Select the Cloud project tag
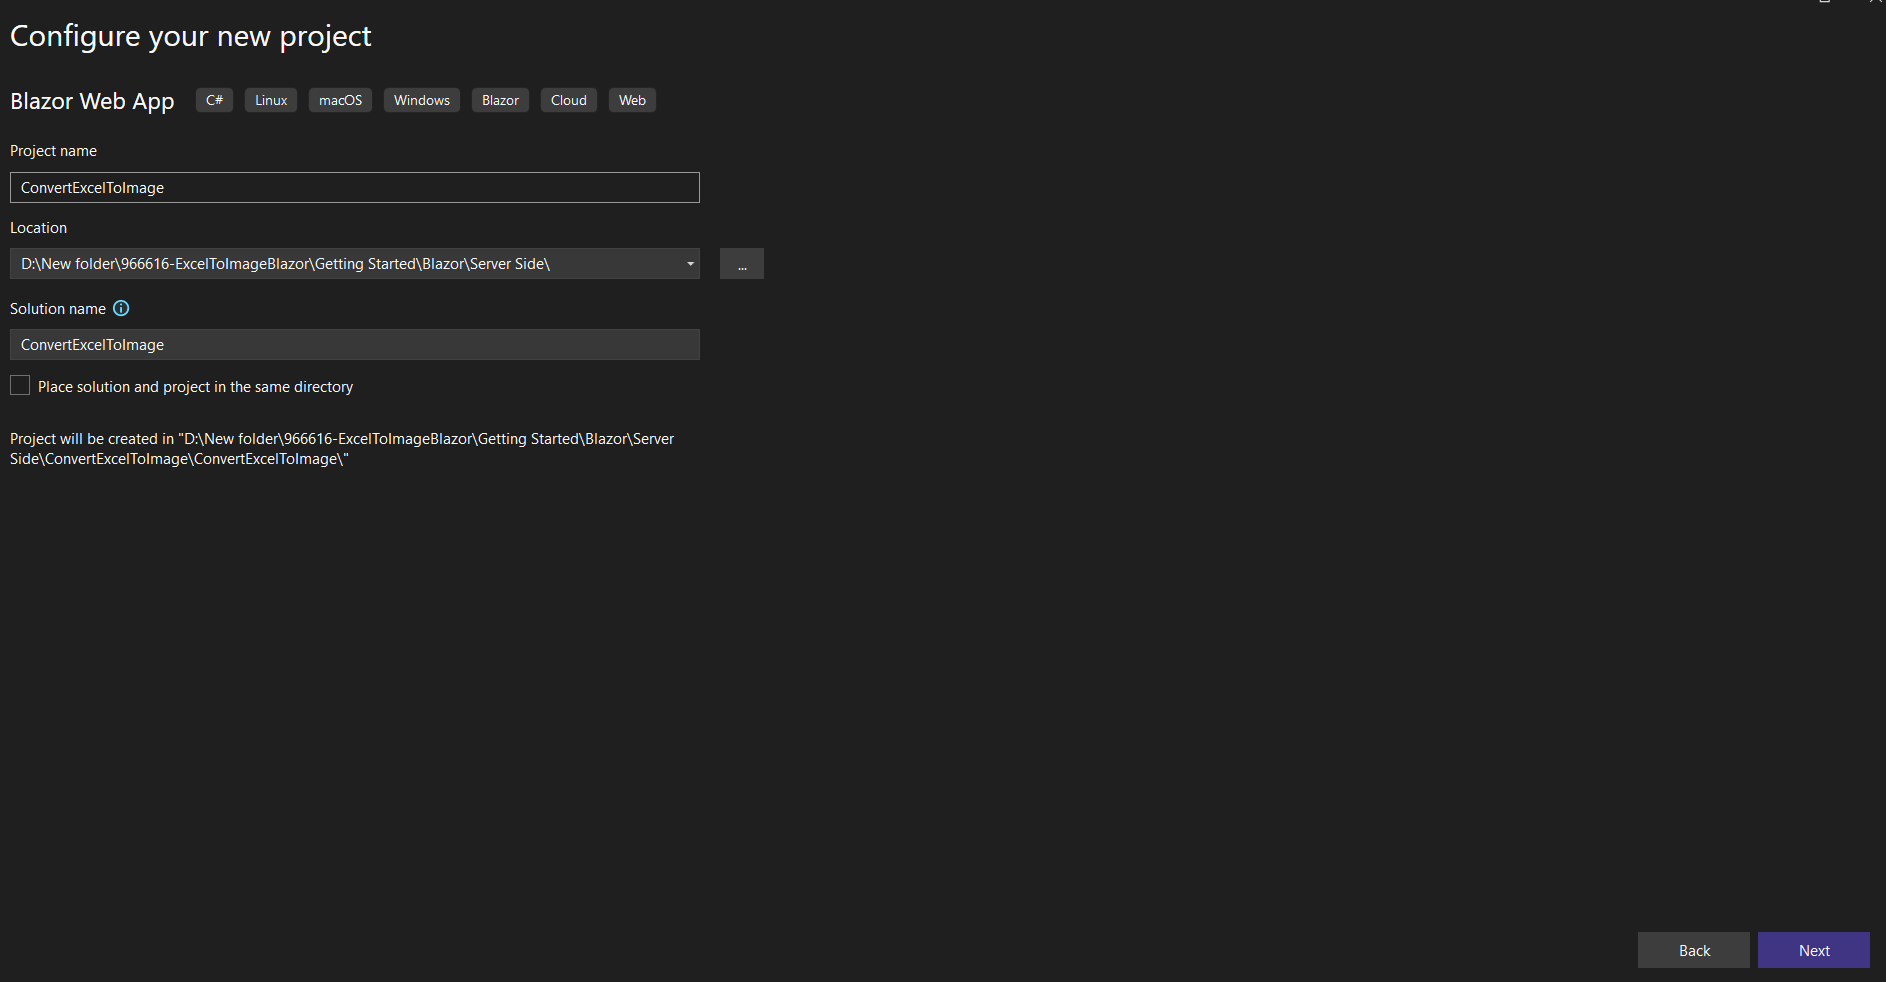Screen dimensions: 1886x982 click(x=568, y=100)
